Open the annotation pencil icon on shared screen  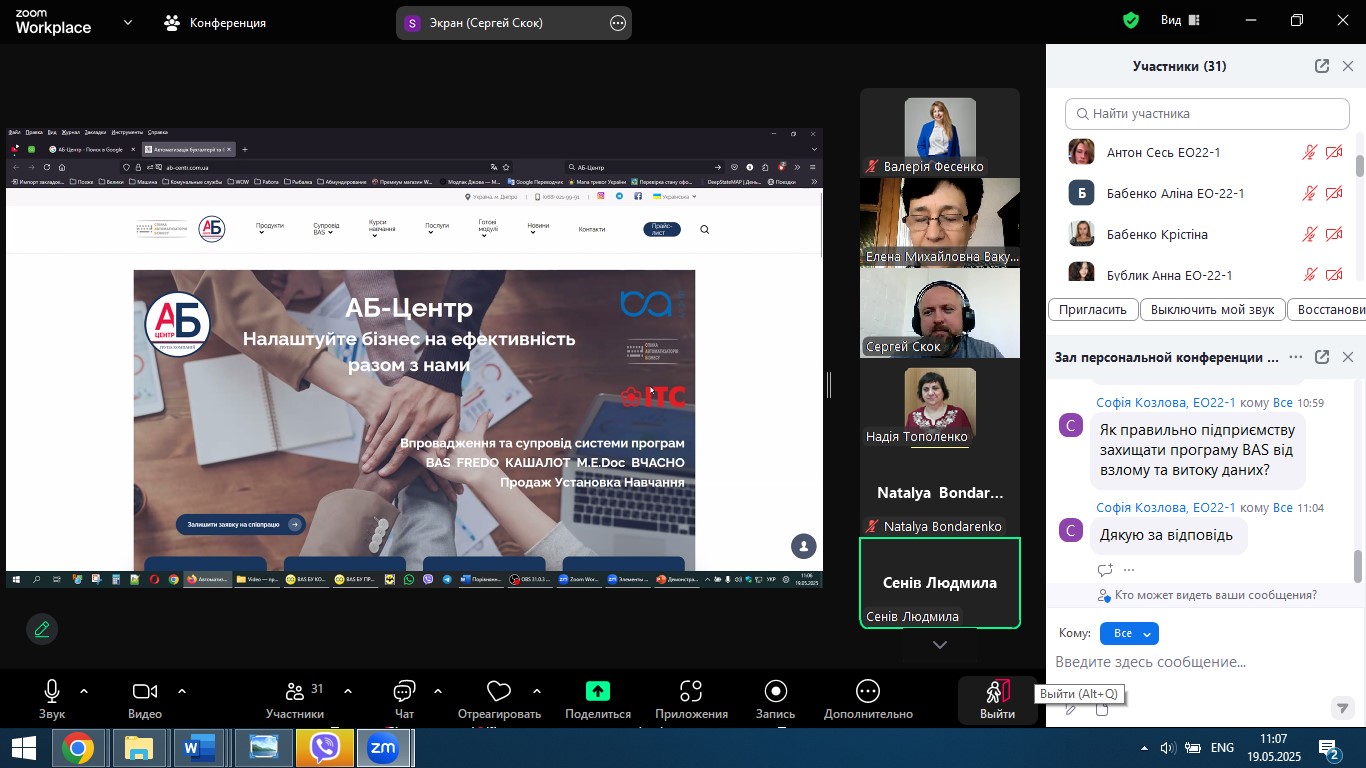42,629
